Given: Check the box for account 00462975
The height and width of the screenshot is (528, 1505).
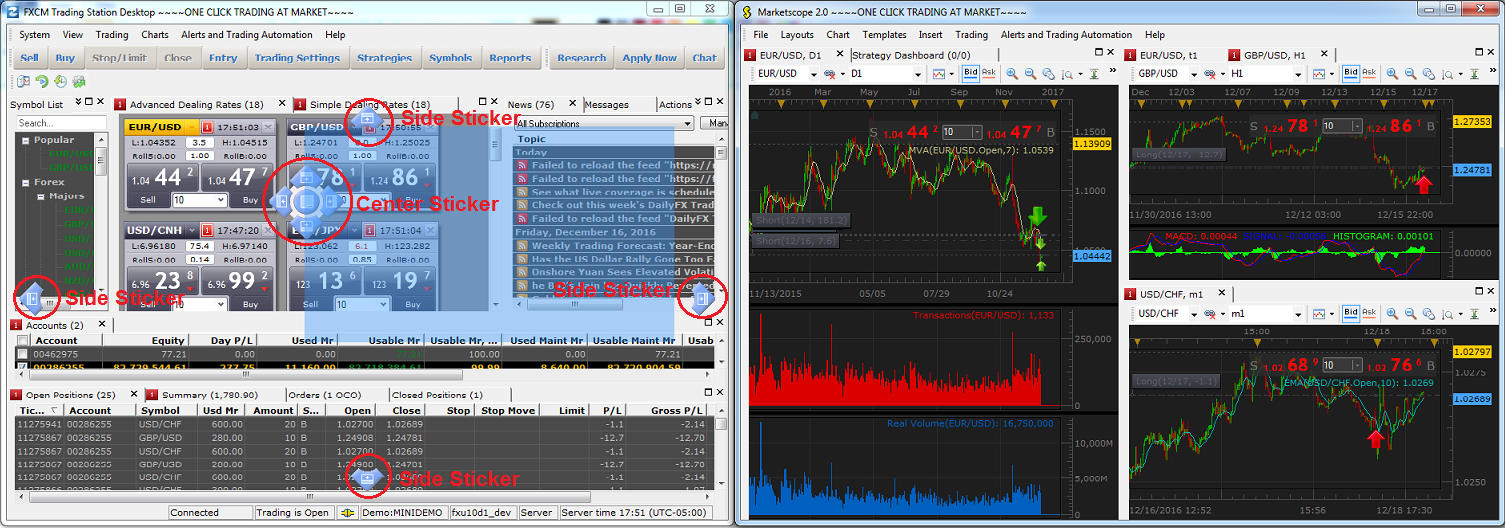Looking at the screenshot, I should point(22,354).
